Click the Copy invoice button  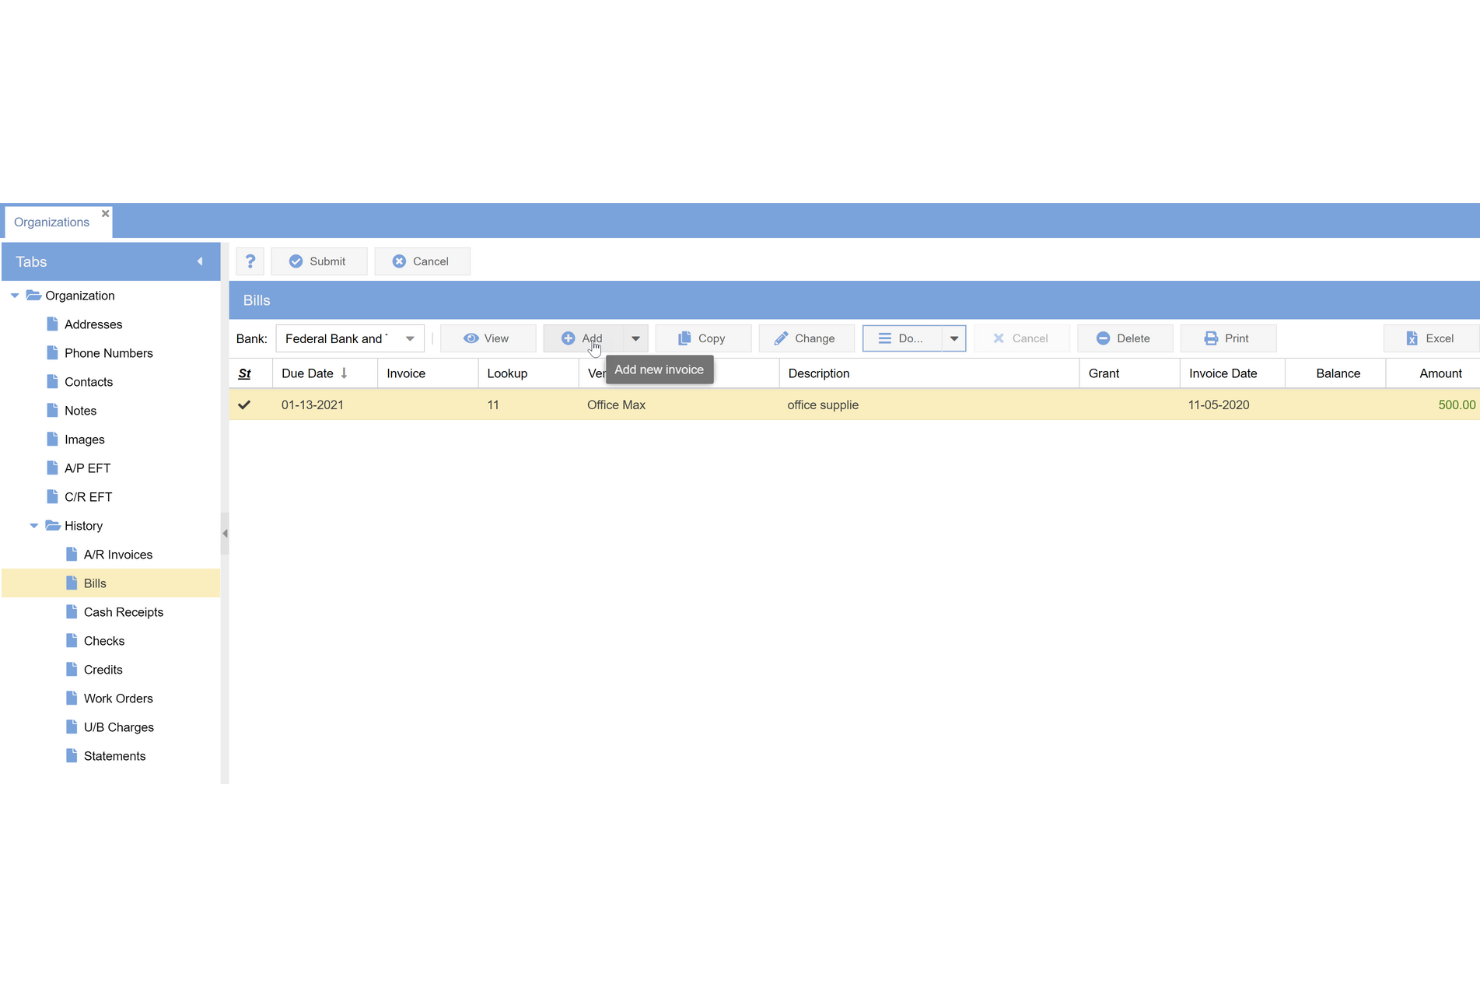pos(702,338)
